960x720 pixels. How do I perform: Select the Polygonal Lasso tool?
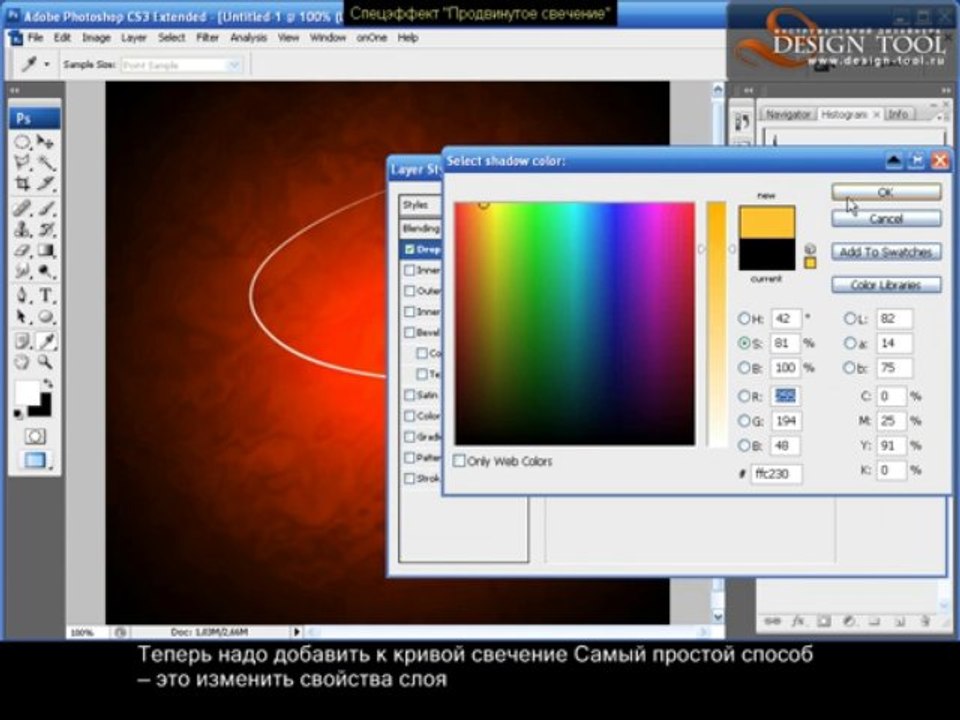point(23,163)
